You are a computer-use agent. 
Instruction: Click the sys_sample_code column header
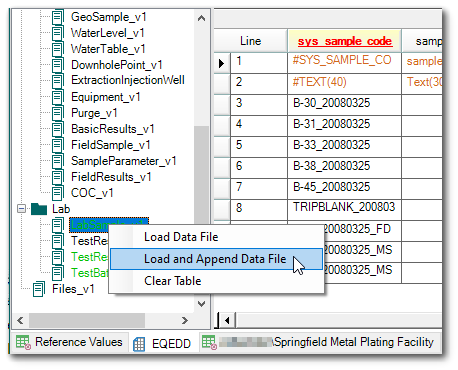click(x=345, y=41)
